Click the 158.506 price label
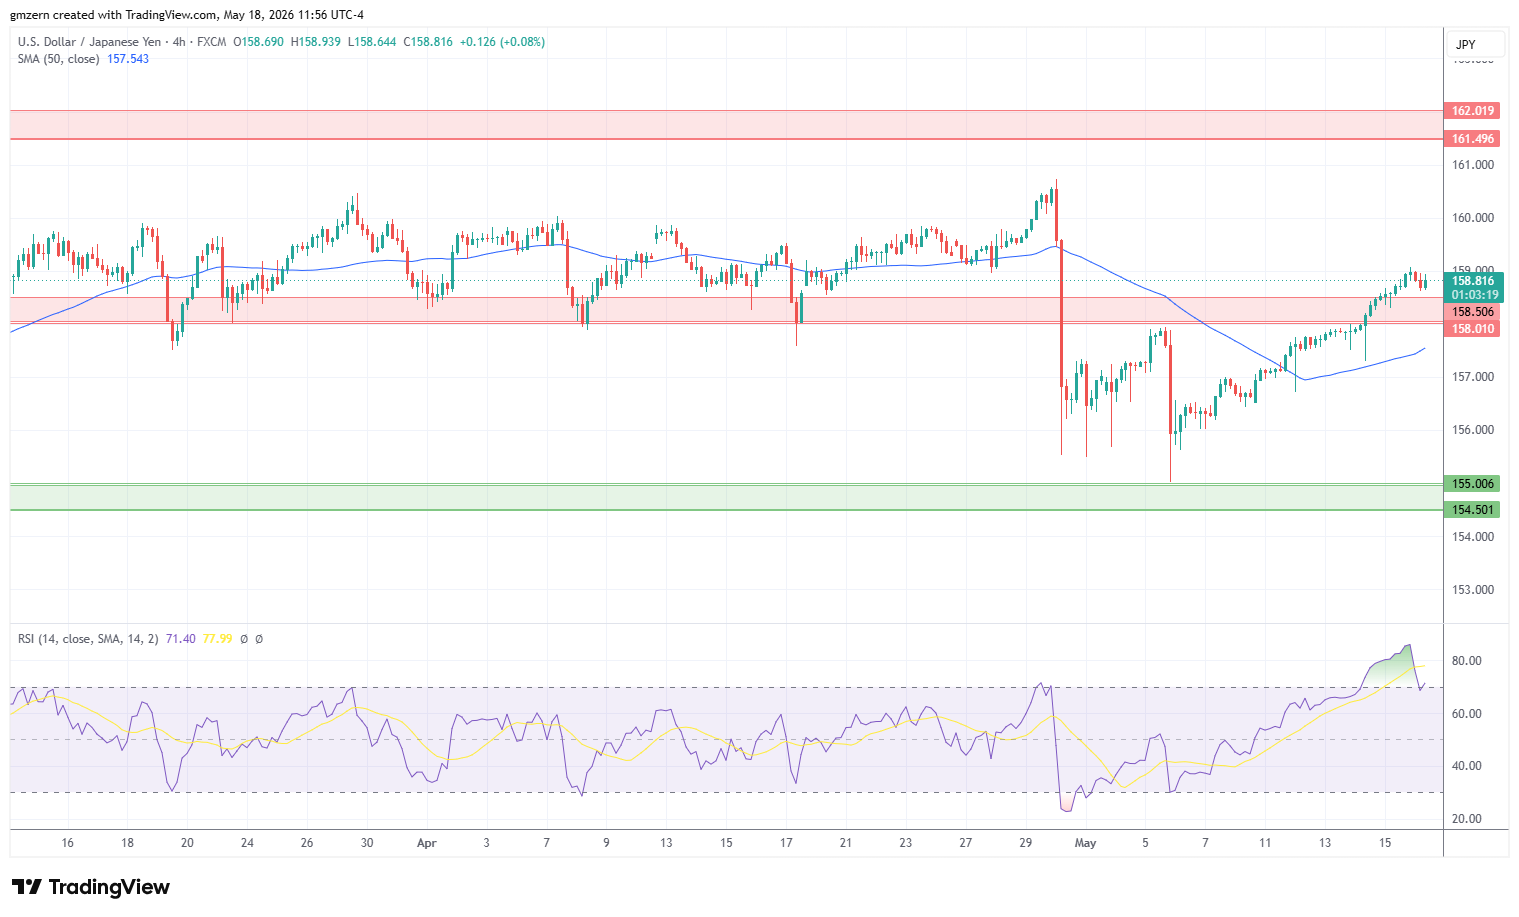Image resolution: width=1519 pixels, height=917 pixels. coord(1473,312)
